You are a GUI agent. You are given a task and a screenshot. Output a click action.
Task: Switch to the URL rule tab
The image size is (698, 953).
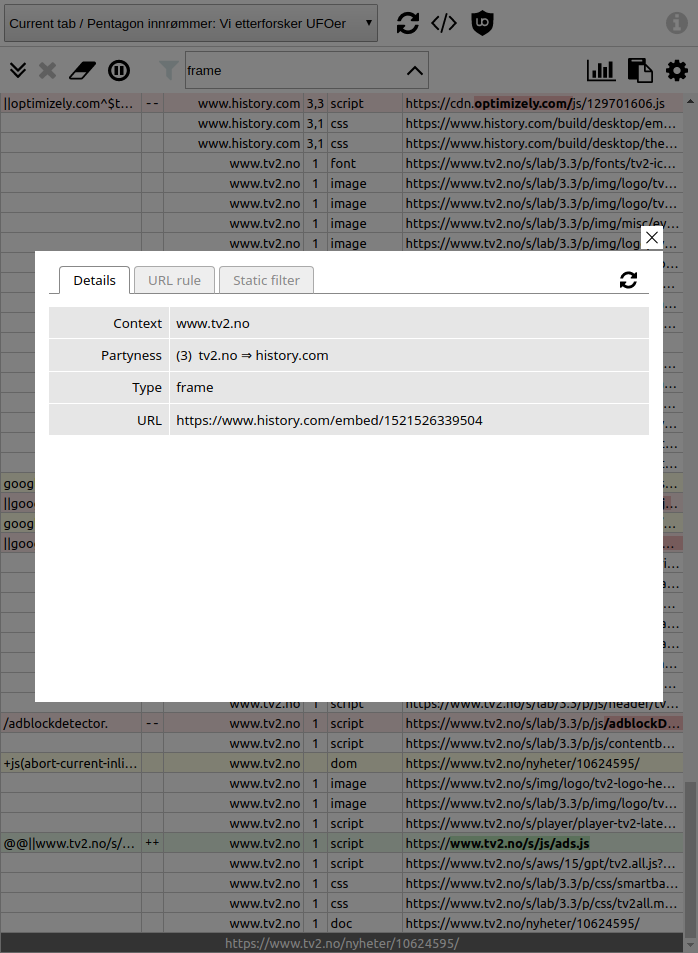tap(174, 280)
